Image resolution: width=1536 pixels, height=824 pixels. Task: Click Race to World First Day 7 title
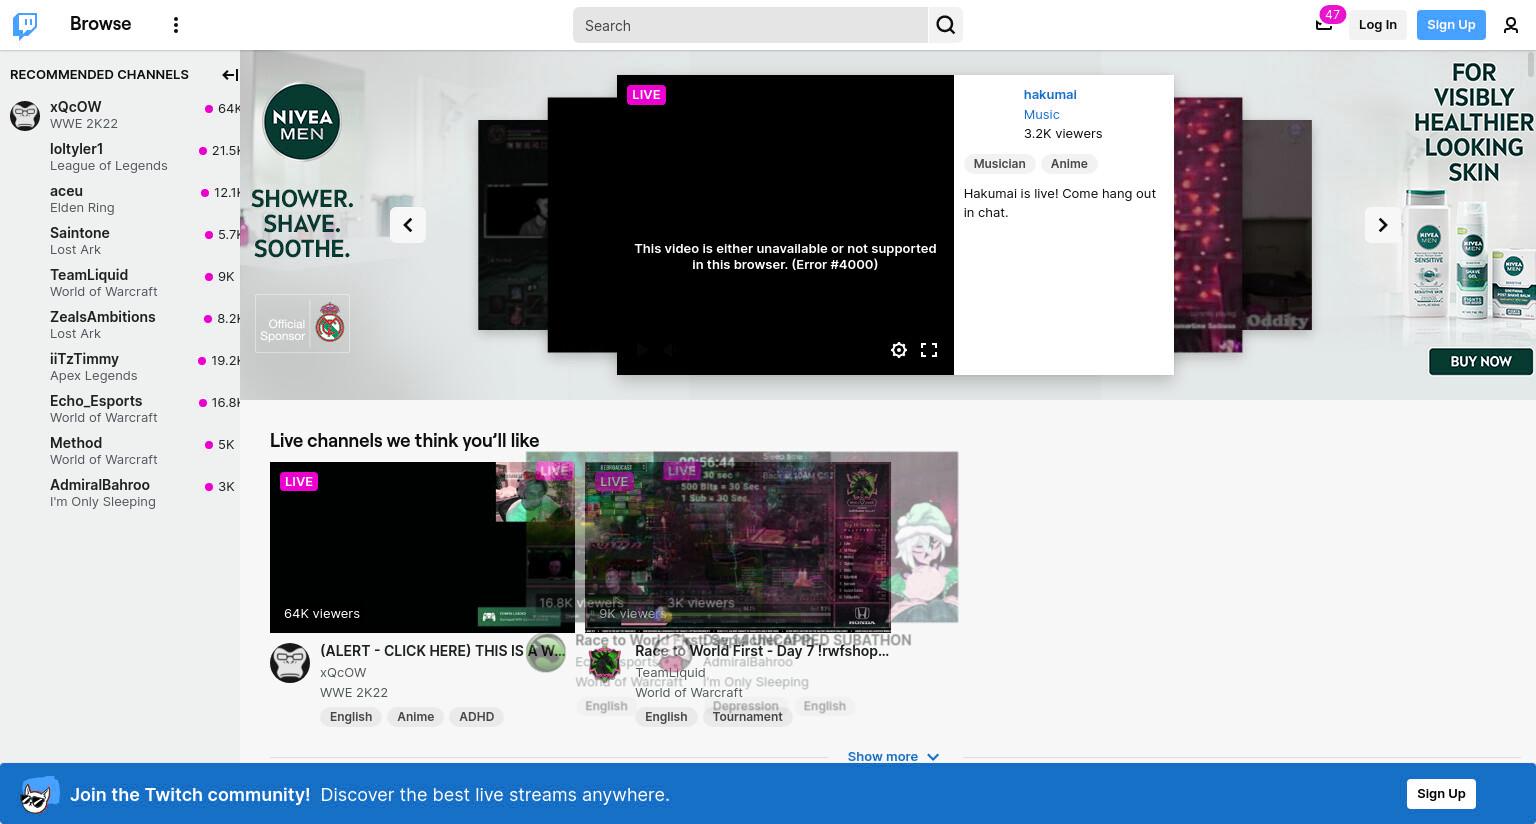click(x=762, y=651)
